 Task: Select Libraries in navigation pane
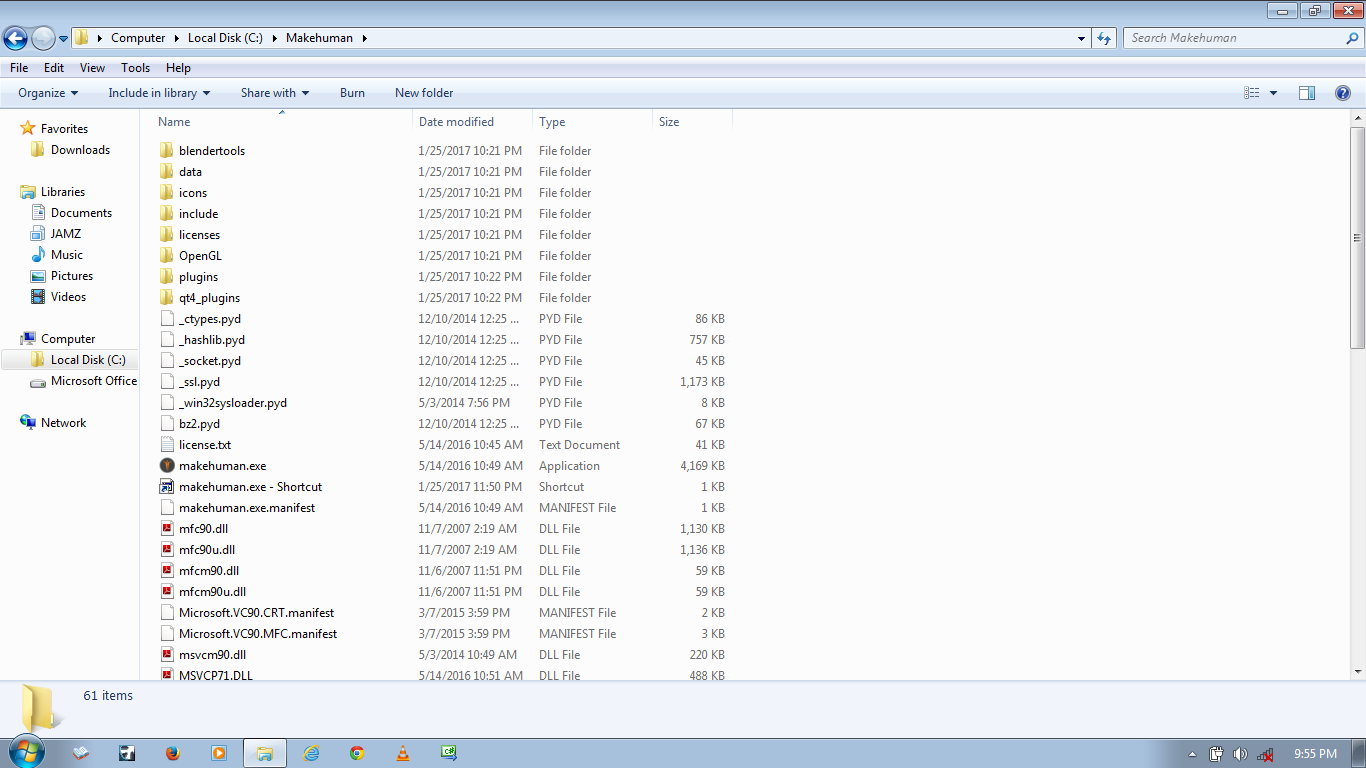[62, 192]
